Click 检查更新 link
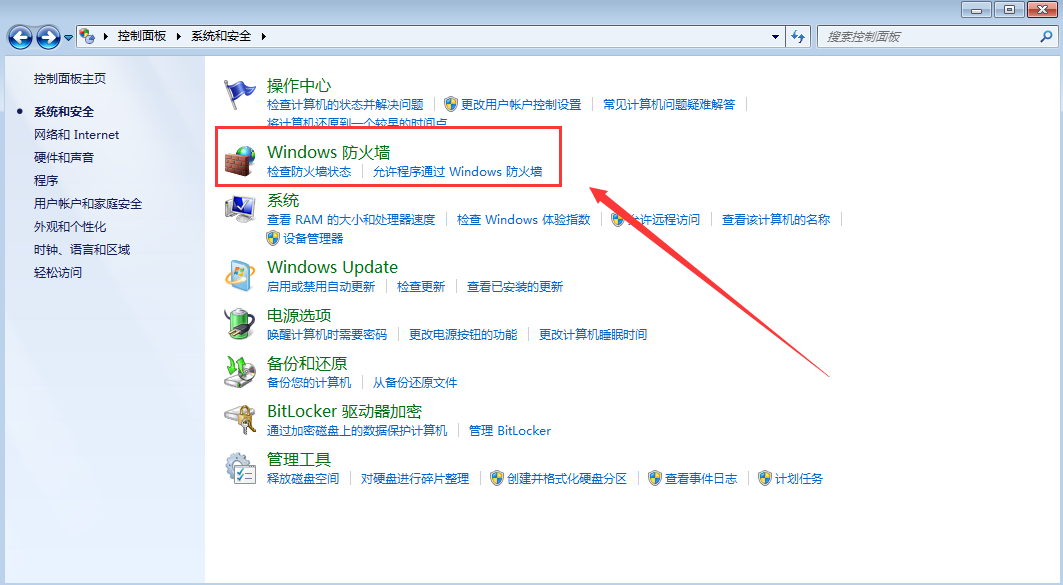The width and height of the screenshot is (1063, 585). click(421, 287)
